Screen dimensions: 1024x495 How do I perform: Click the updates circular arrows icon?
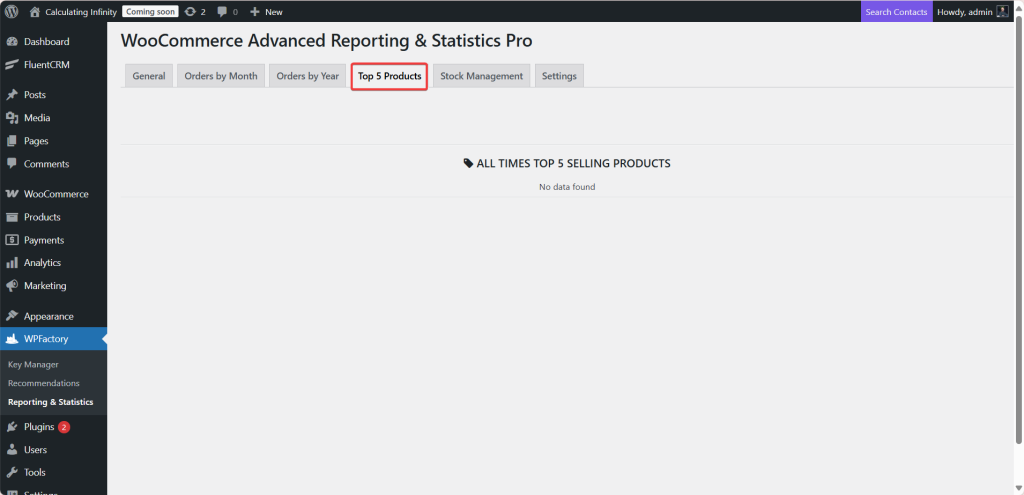(x=190, y=12)
